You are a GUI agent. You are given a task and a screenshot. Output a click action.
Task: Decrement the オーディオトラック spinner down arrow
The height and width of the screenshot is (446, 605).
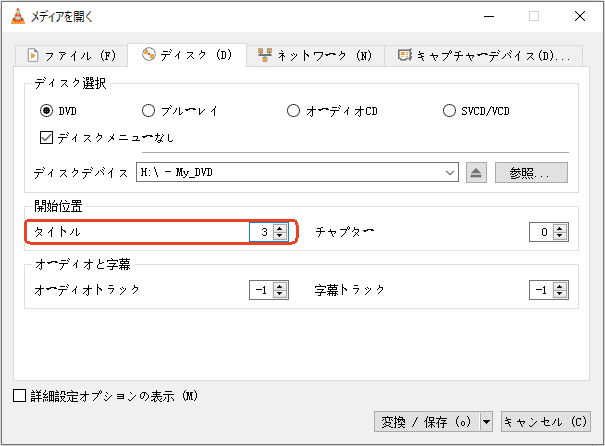(280, 294)
